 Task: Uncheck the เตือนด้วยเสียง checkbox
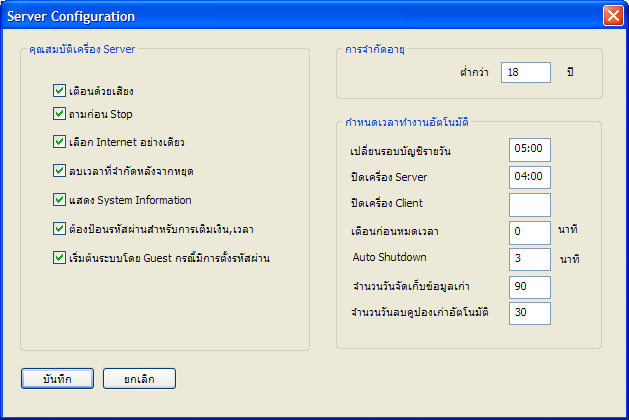pos(59,91)
